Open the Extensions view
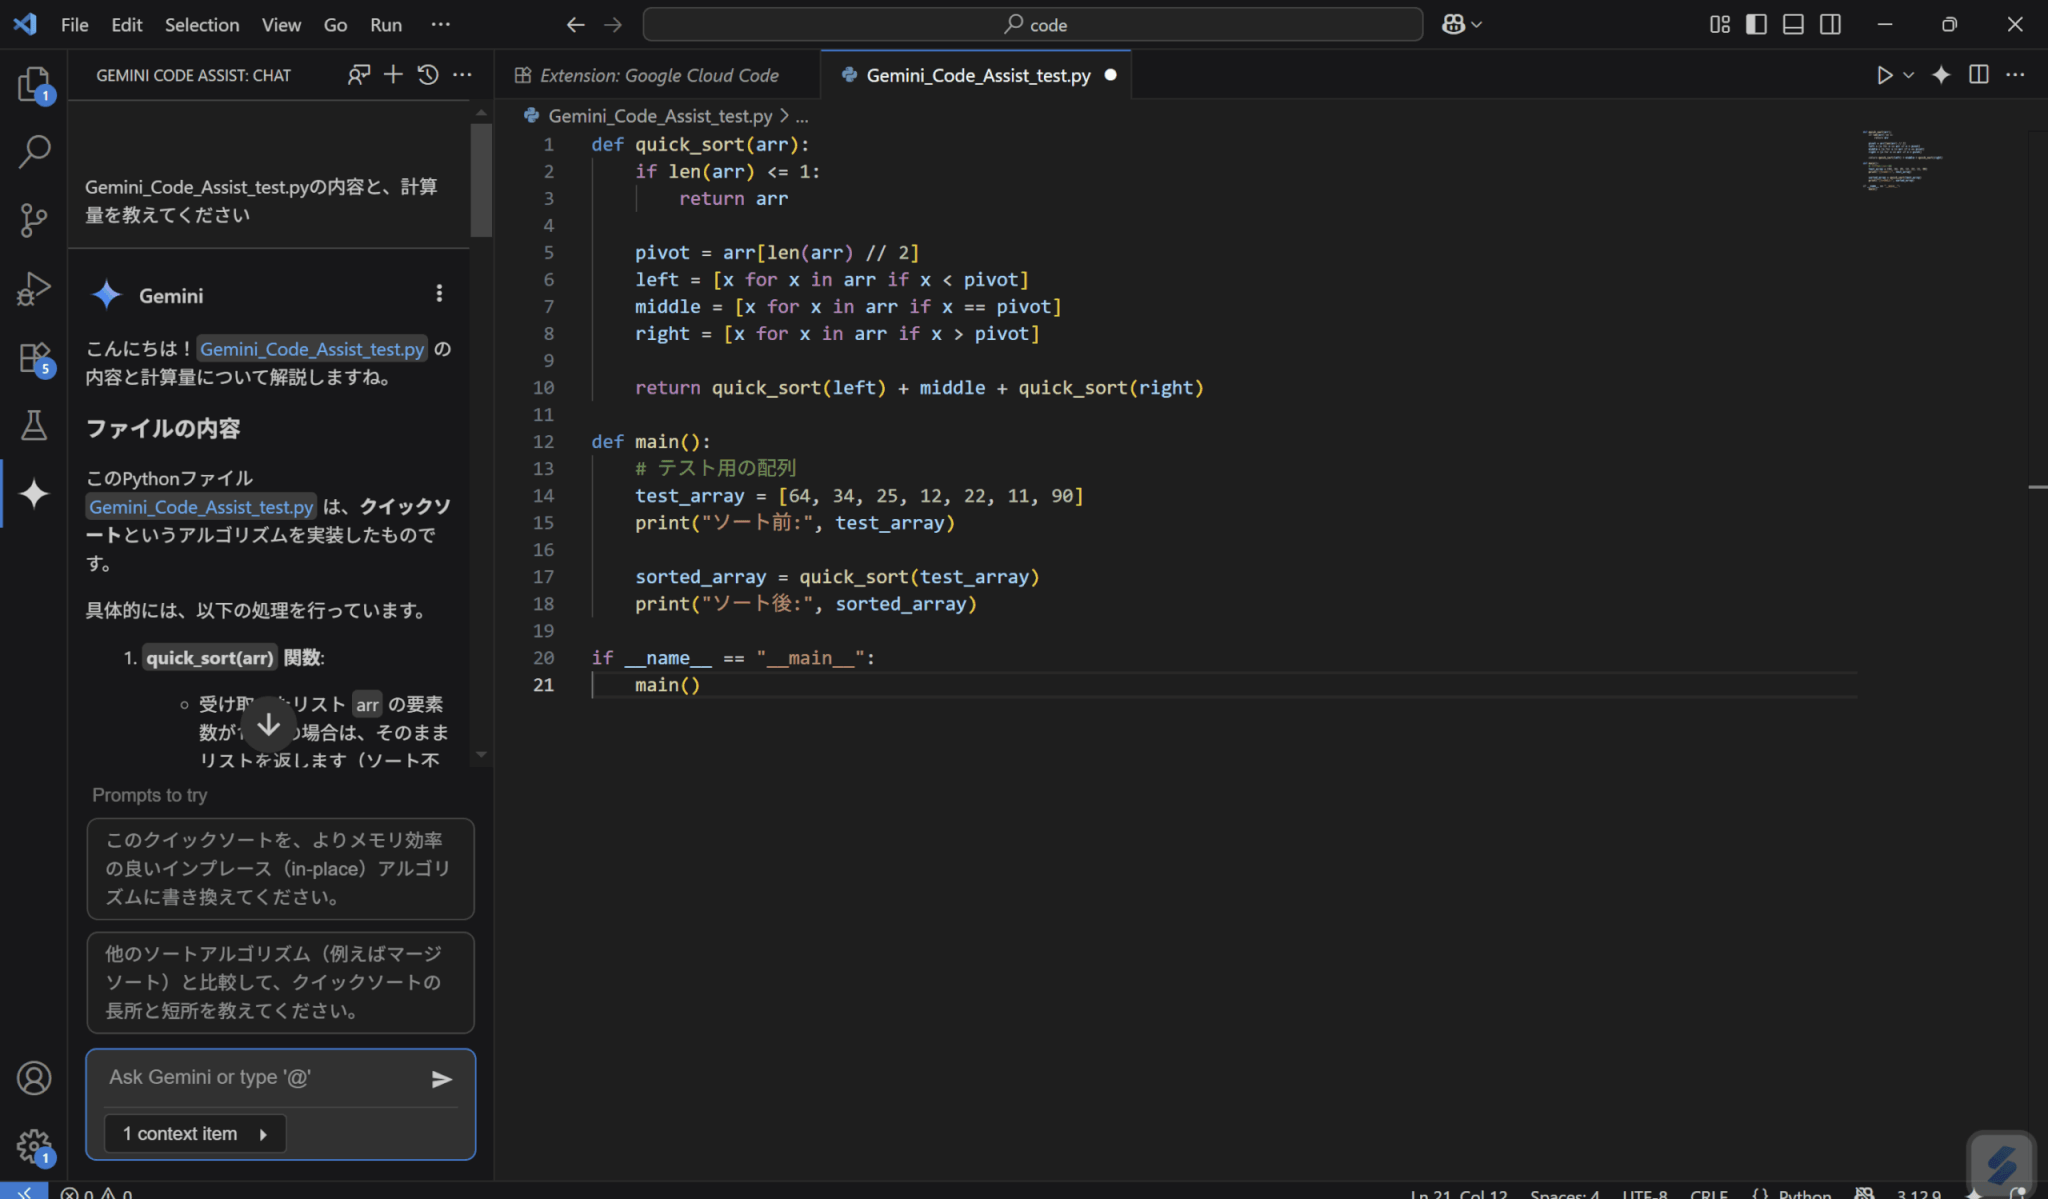 34,357
